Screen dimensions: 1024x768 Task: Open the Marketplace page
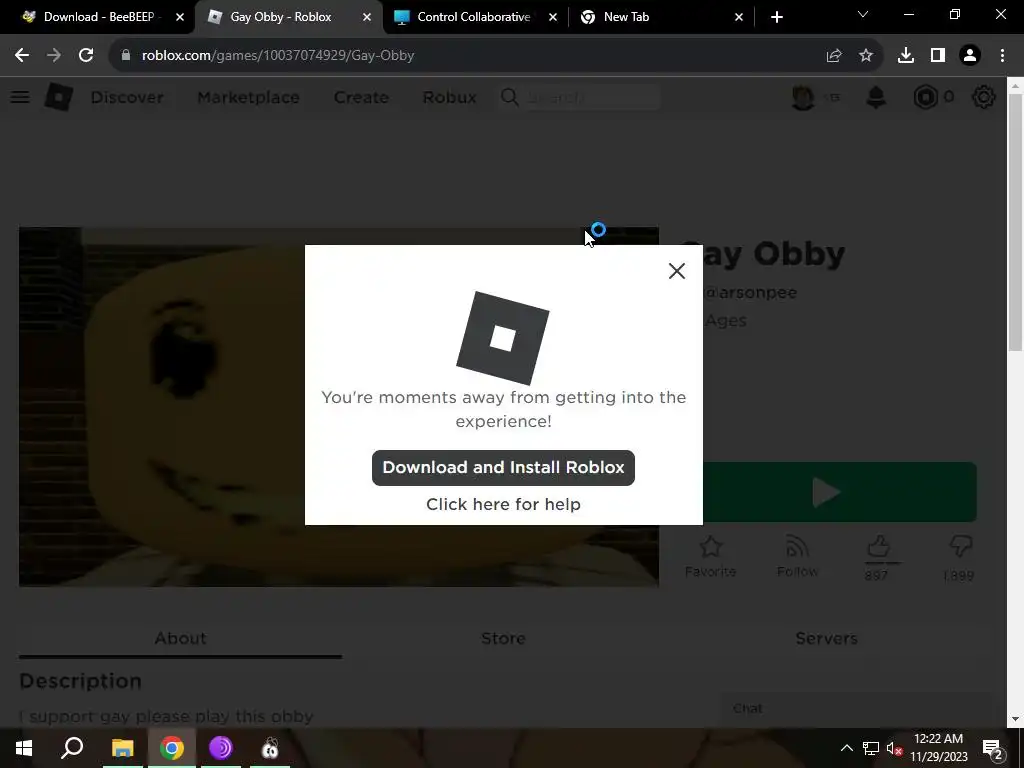[x=248, y=97]
